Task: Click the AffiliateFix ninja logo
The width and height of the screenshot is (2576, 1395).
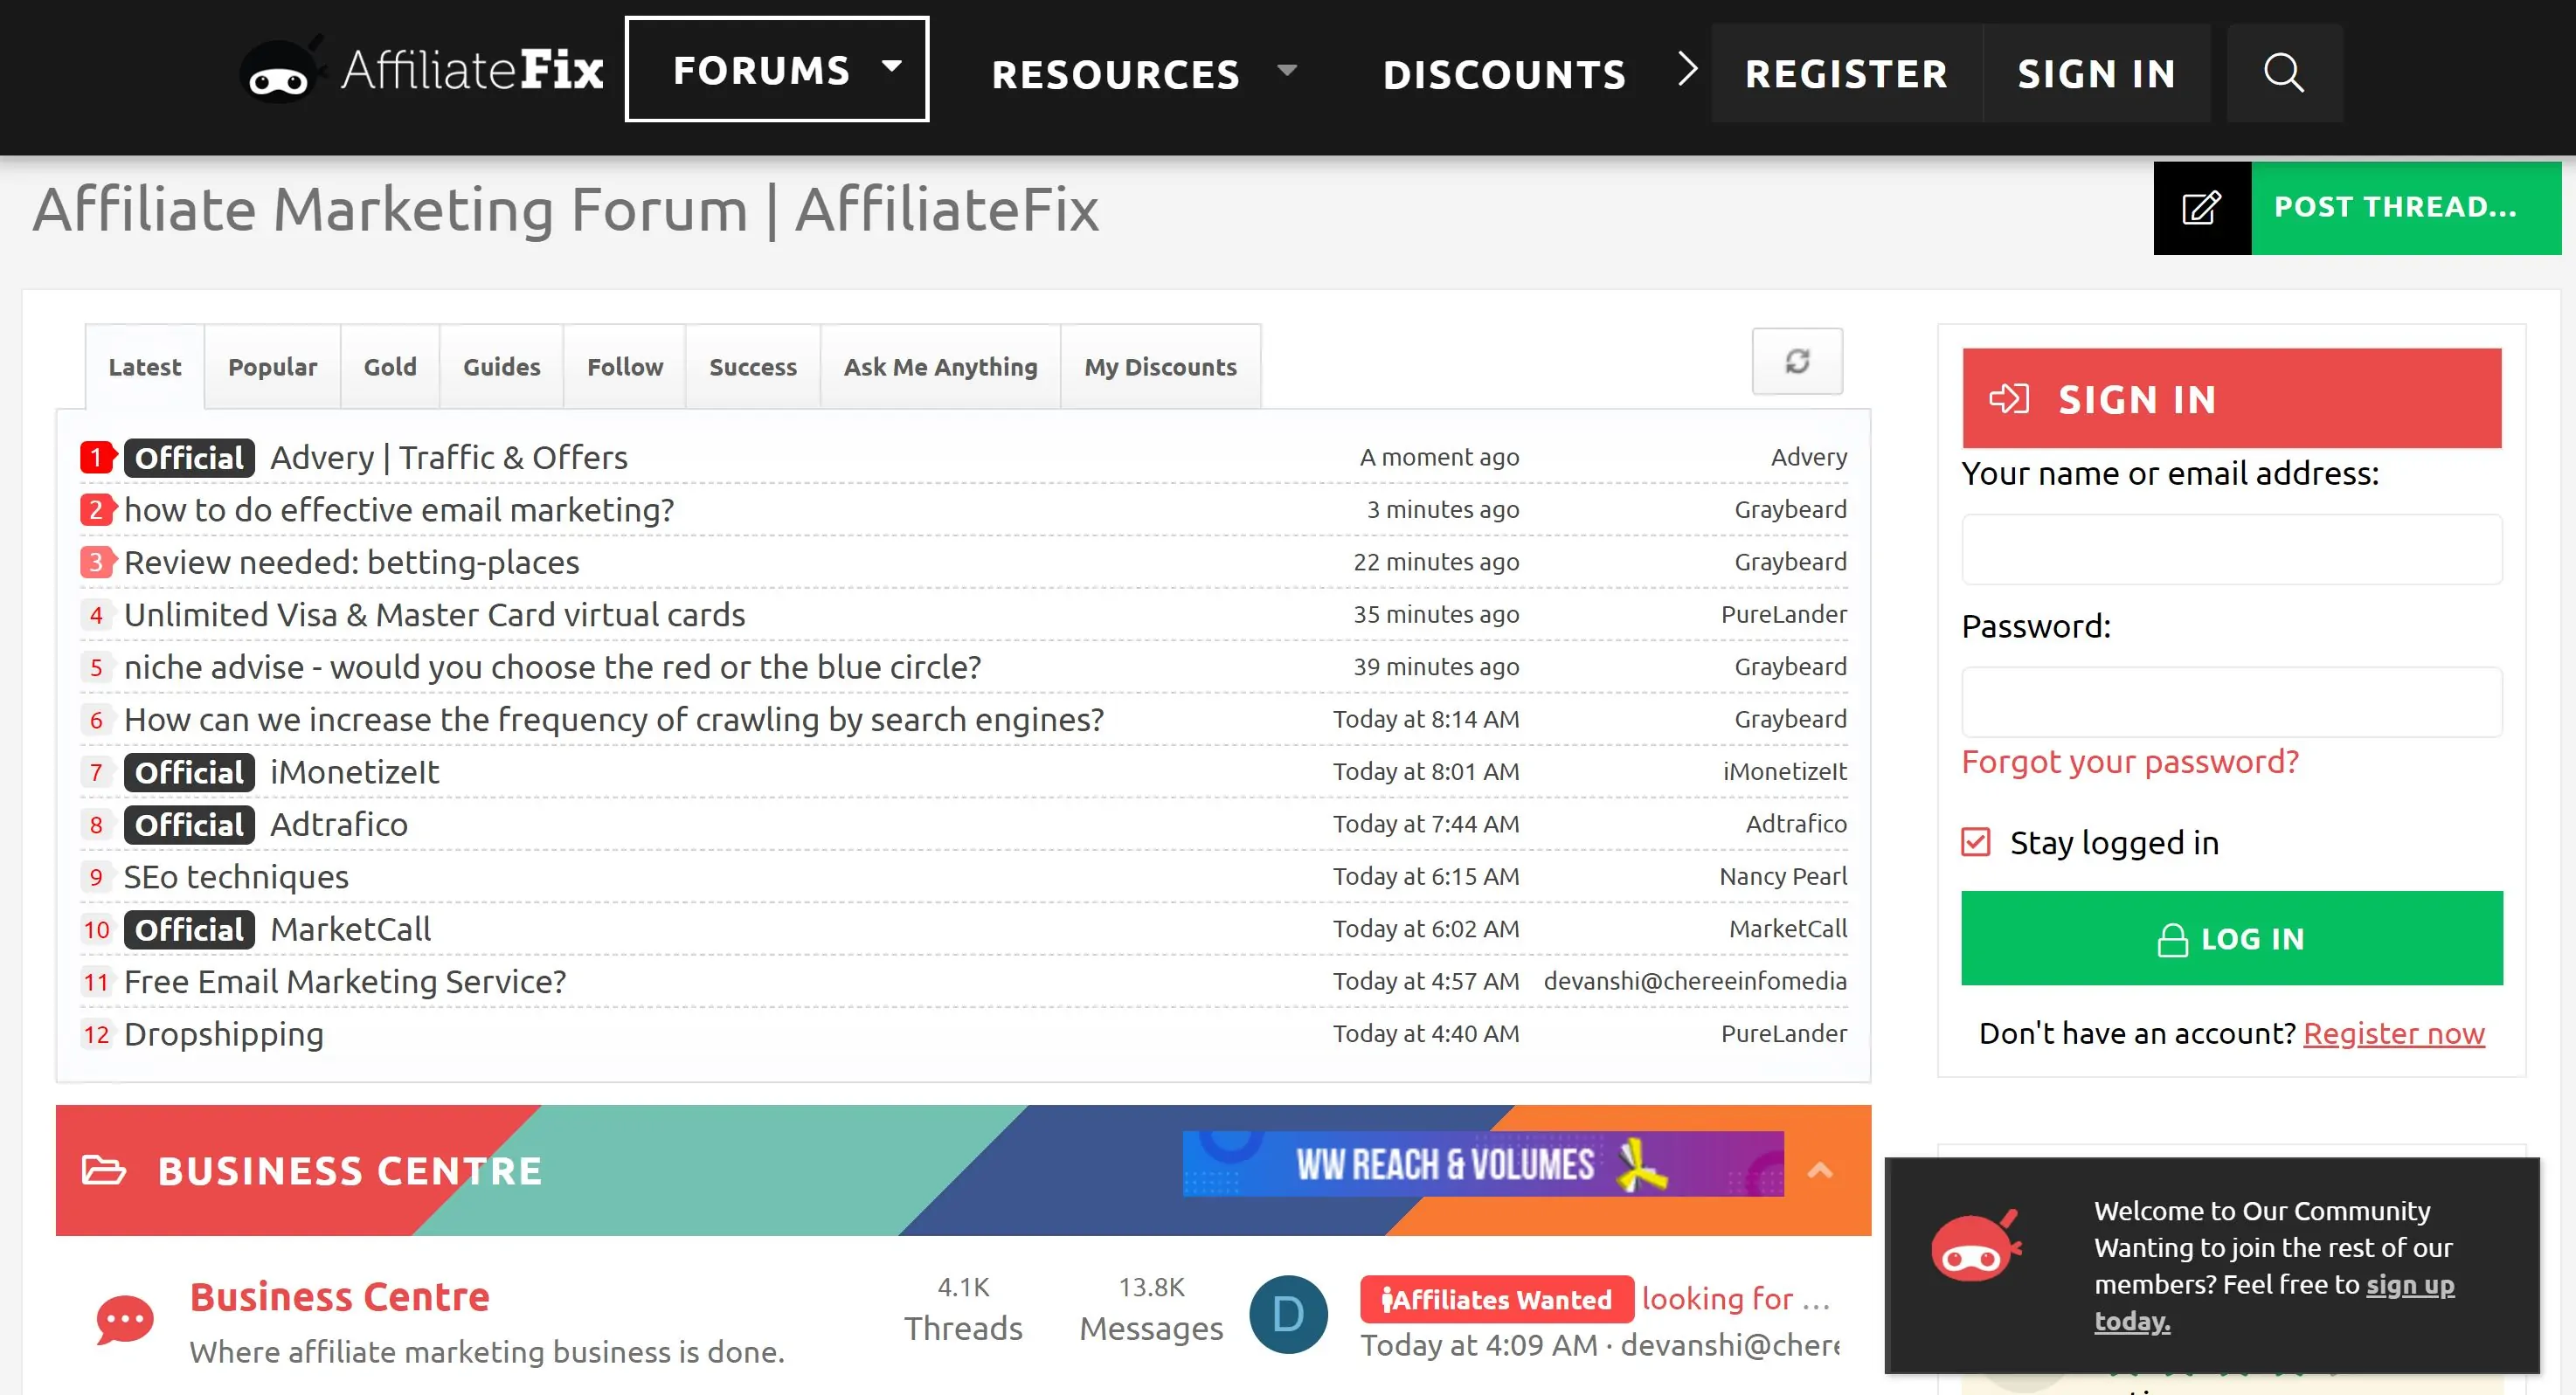Action: [279, 72]
